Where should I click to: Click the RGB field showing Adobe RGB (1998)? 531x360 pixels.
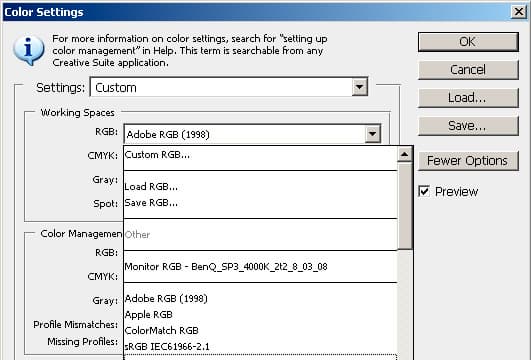click(x=253, y=134)
